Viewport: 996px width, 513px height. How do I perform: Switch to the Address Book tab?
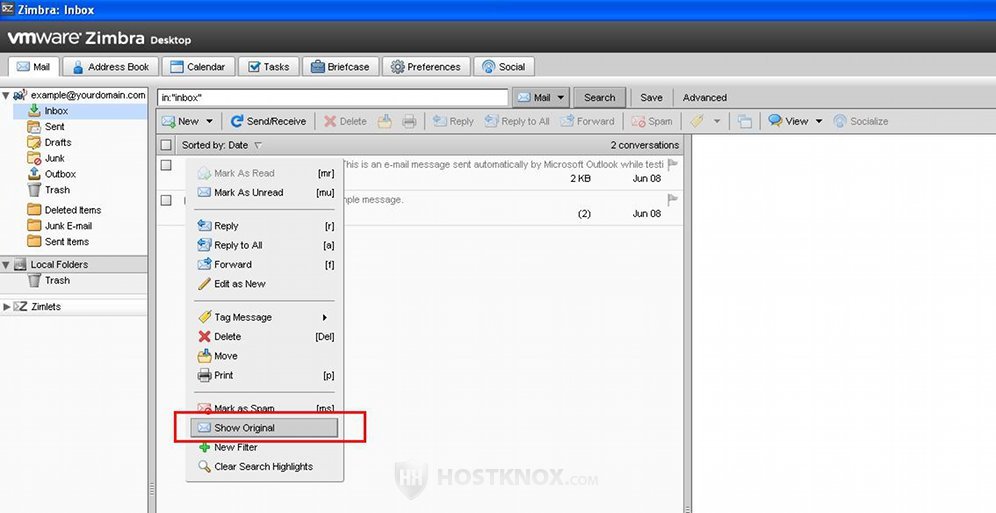(111, 67)
